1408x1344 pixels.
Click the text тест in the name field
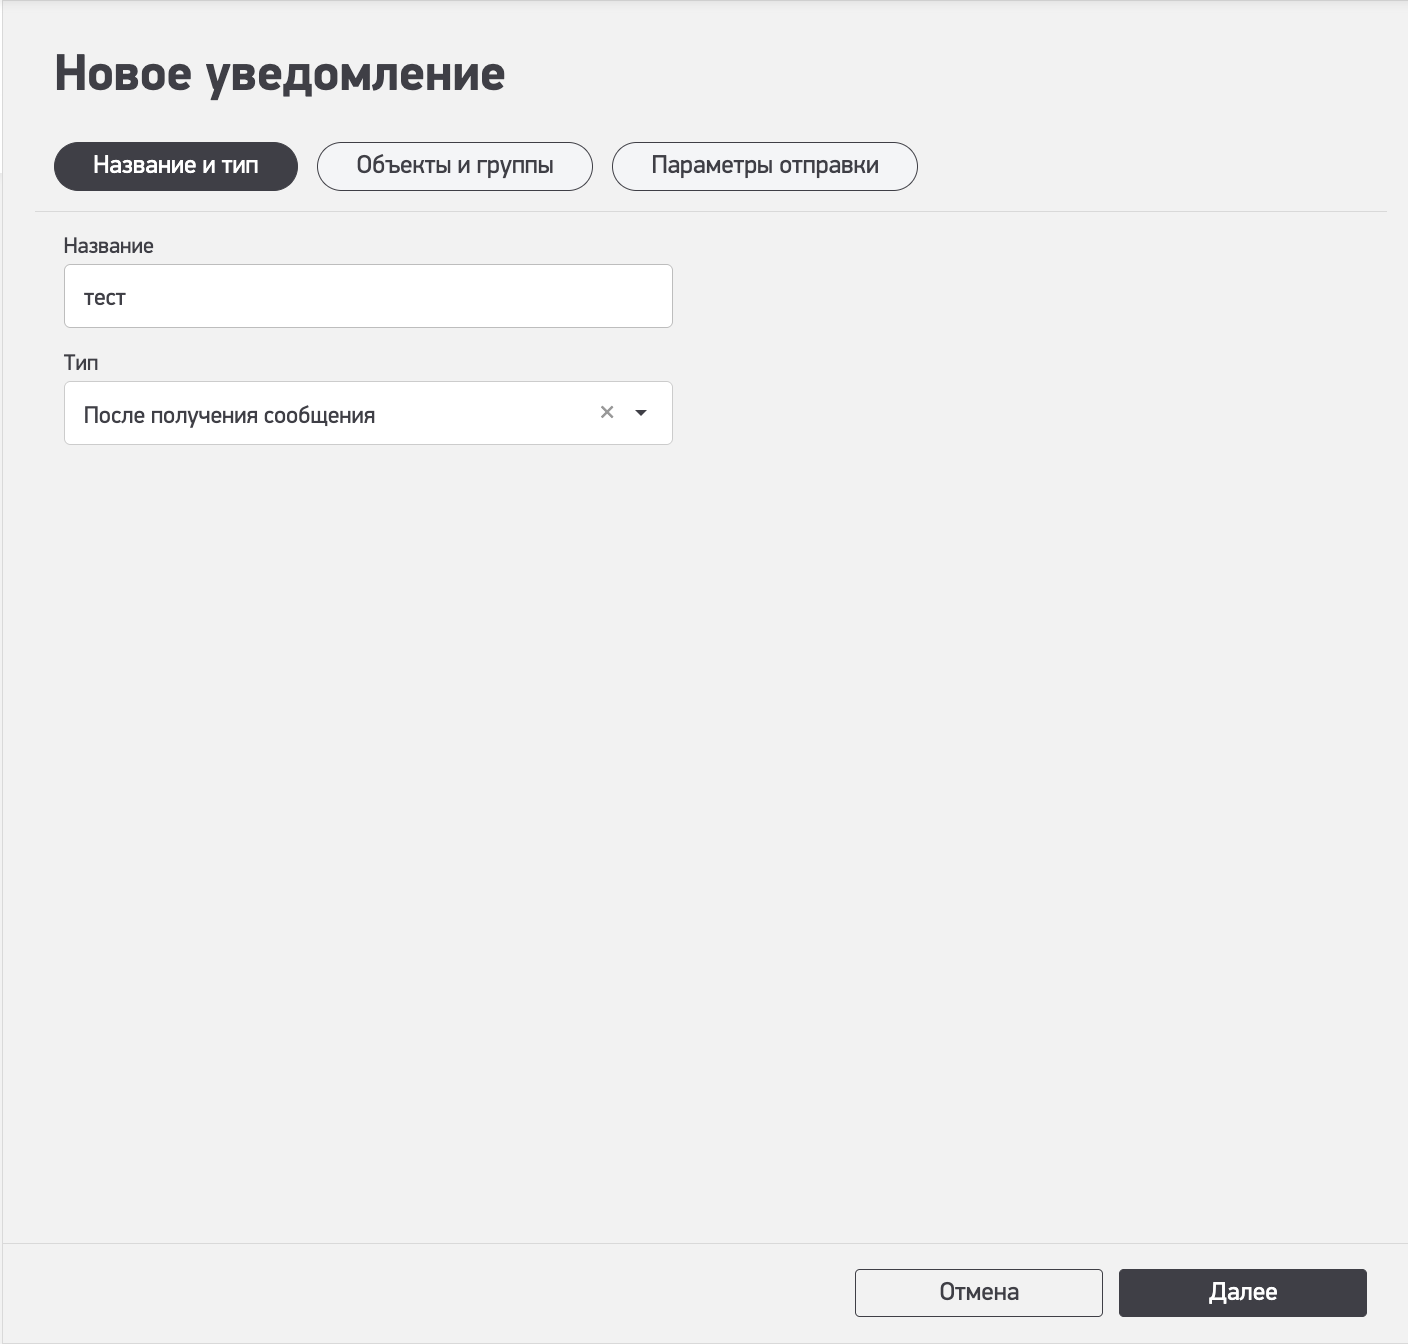click(105, 298)
